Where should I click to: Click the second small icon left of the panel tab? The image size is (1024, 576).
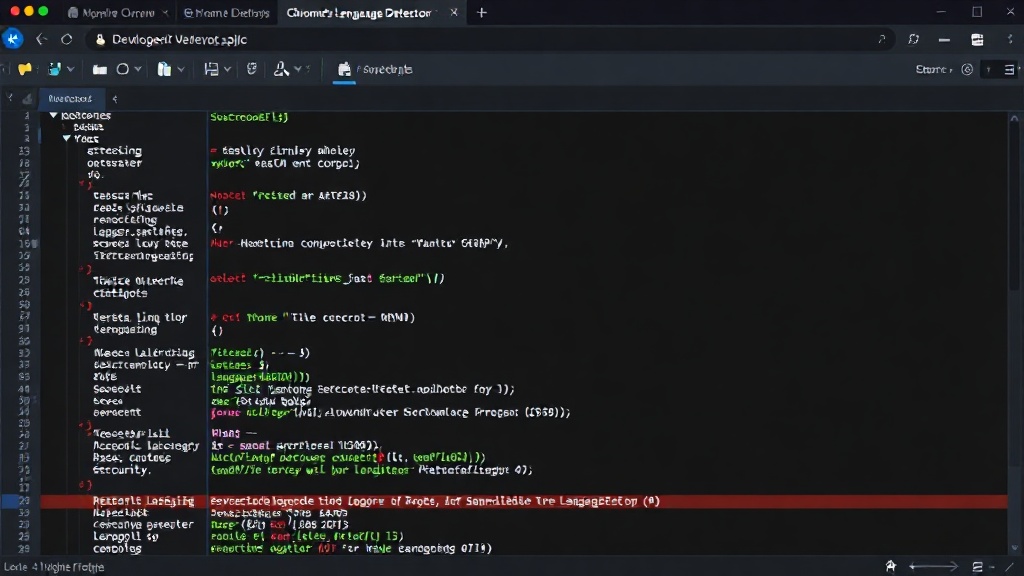pyautogui.click(x=27, y=99)
